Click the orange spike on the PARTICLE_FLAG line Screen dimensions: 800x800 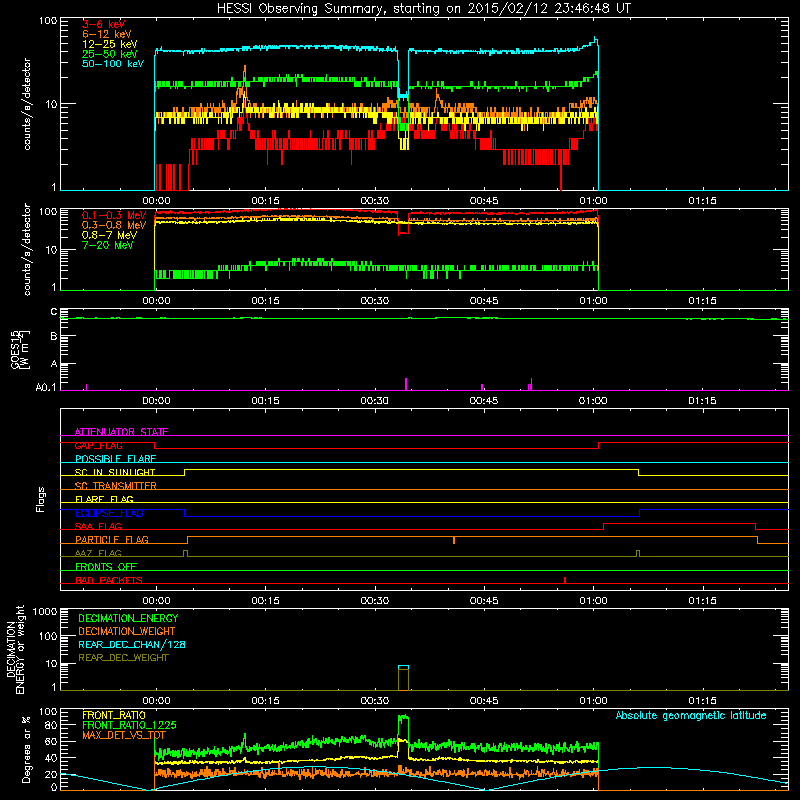click(454, 540)
